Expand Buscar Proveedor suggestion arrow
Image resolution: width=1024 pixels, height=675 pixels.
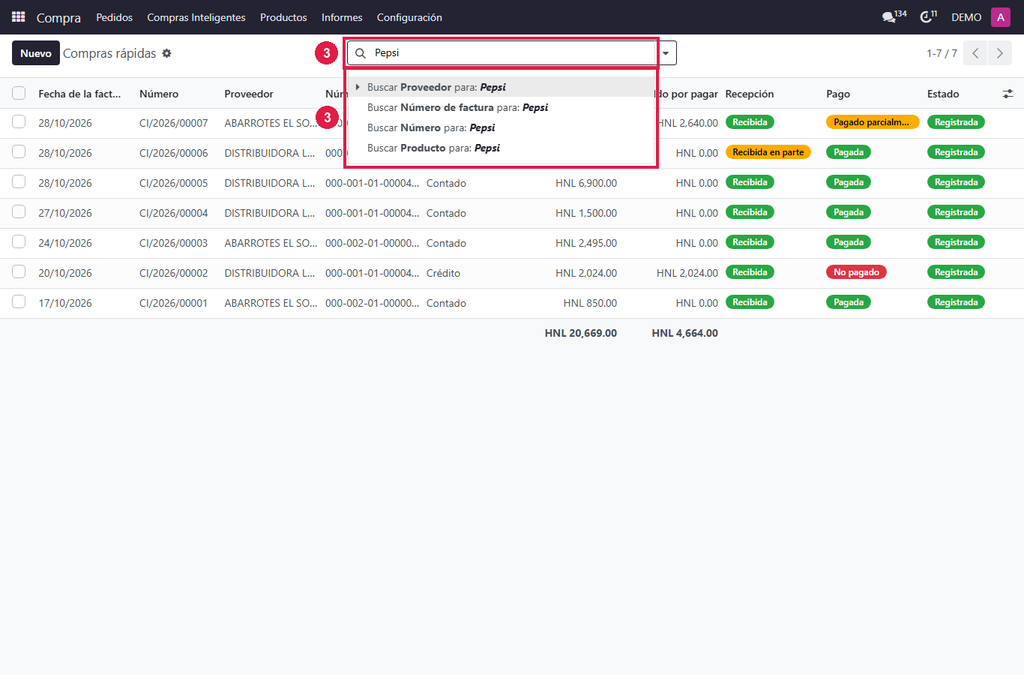click(x=357, y=87)
